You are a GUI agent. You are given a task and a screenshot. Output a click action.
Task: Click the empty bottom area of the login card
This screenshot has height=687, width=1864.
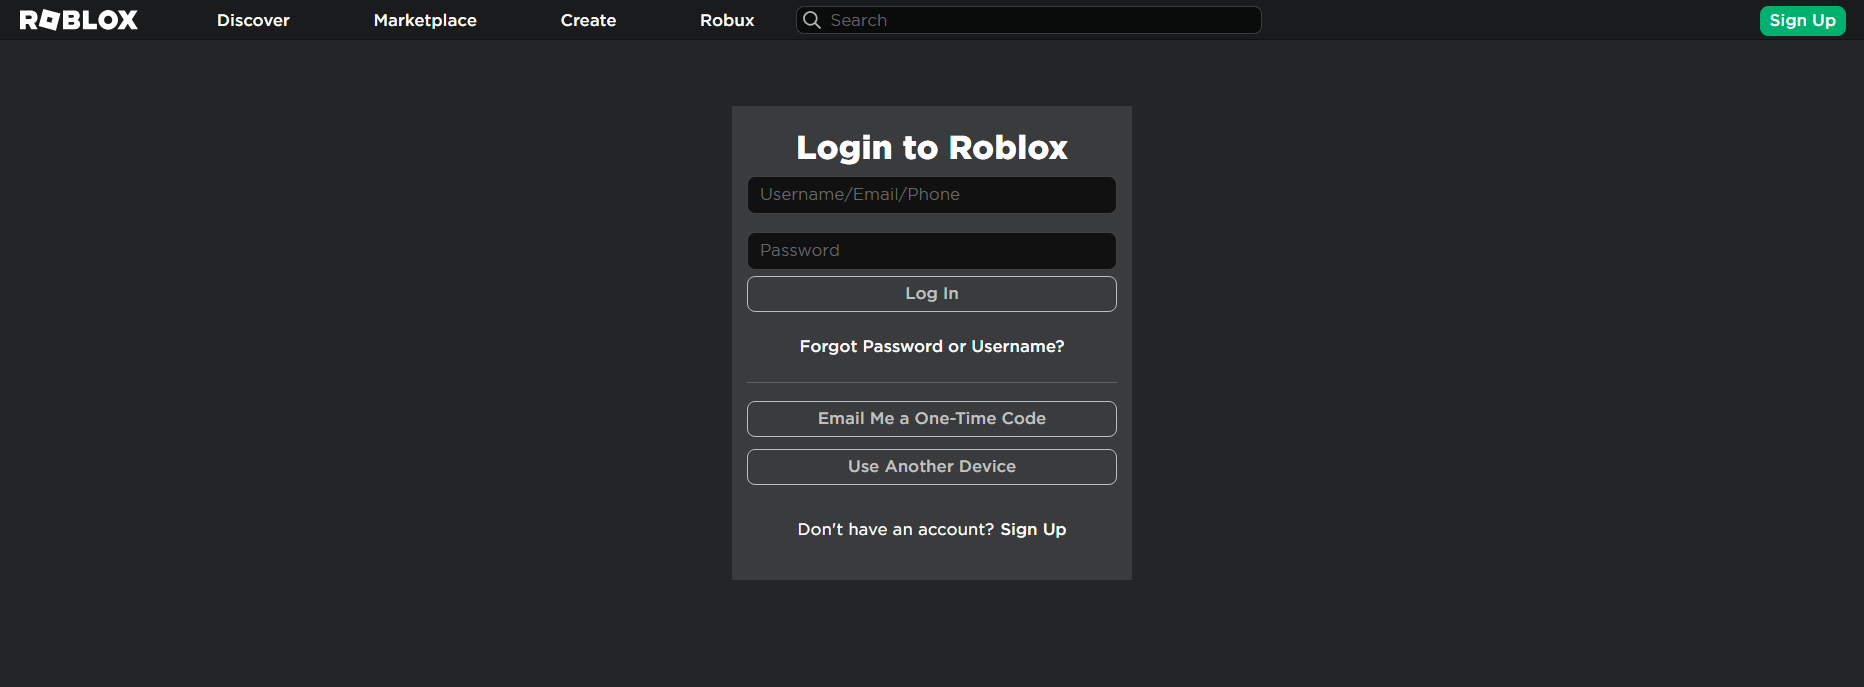click(x=931, y=562)
